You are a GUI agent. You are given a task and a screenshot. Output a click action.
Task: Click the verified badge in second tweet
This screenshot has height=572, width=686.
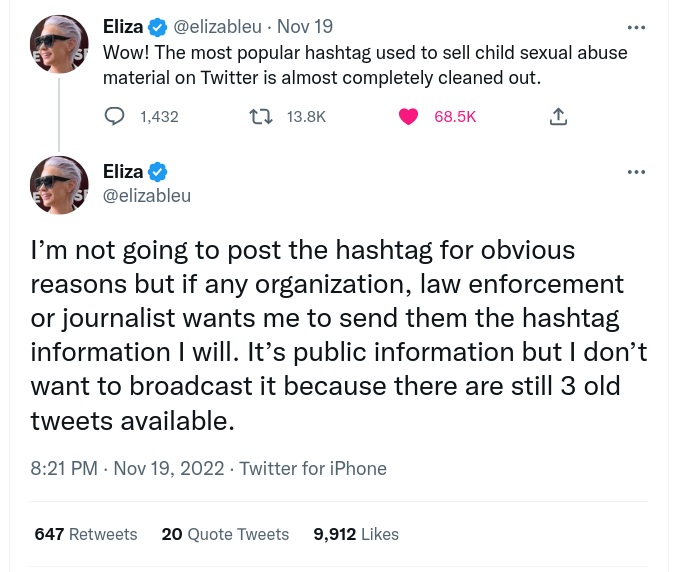[x=157, y=172]
